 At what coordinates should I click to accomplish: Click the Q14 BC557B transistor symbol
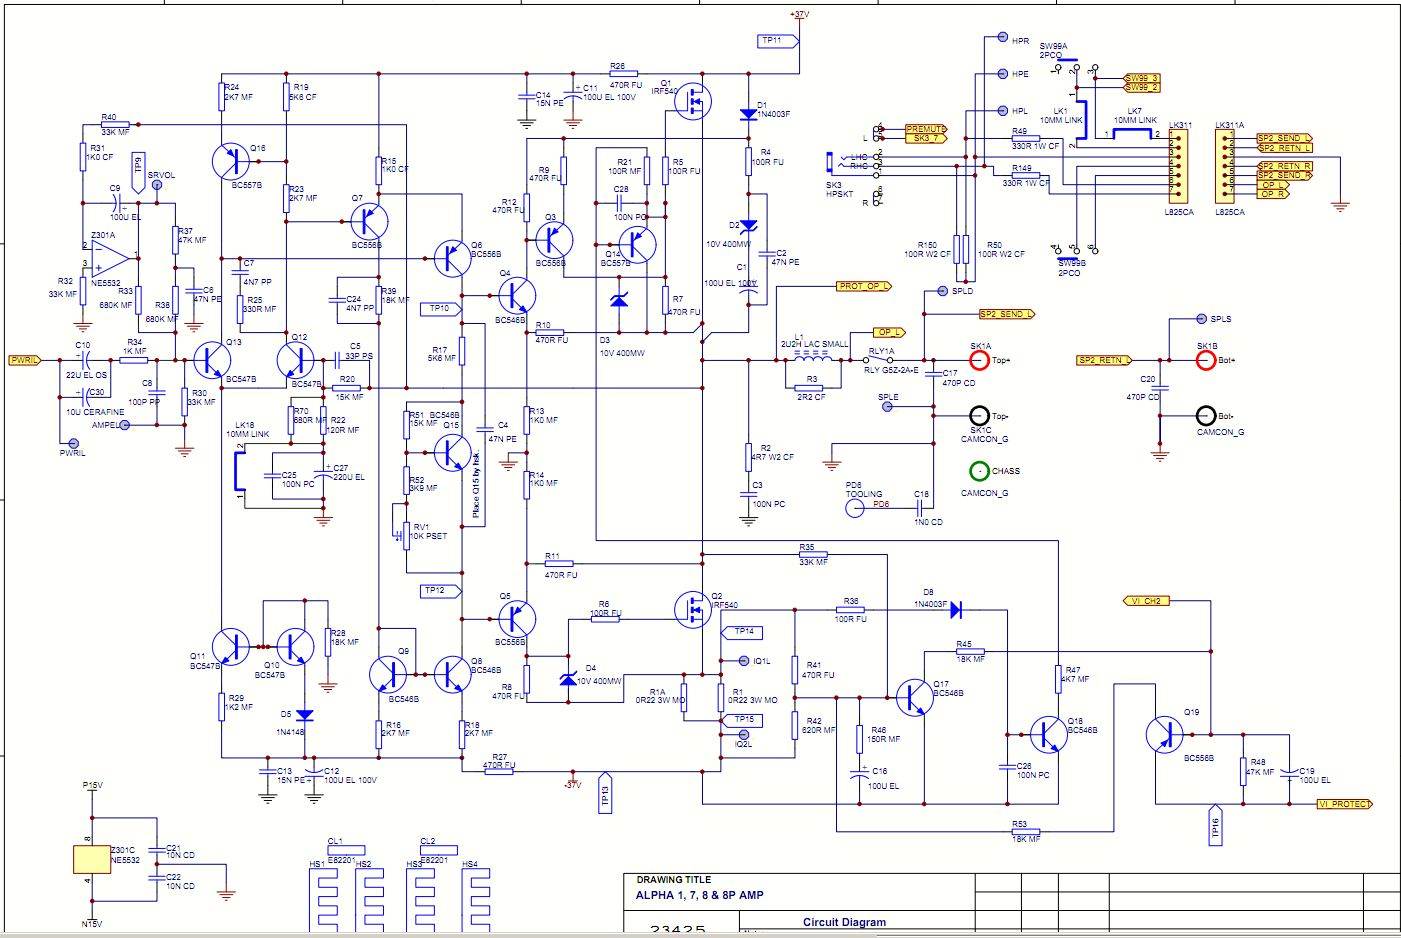pyautogui.click(x=637, y=245)
